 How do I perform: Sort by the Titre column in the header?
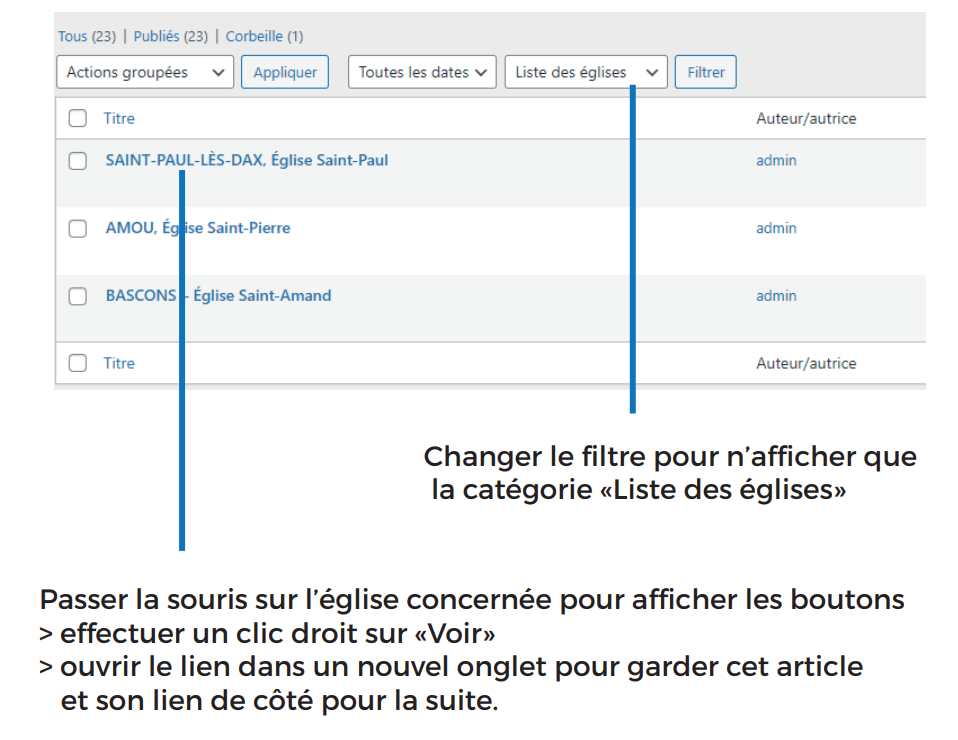click(119, 118)
